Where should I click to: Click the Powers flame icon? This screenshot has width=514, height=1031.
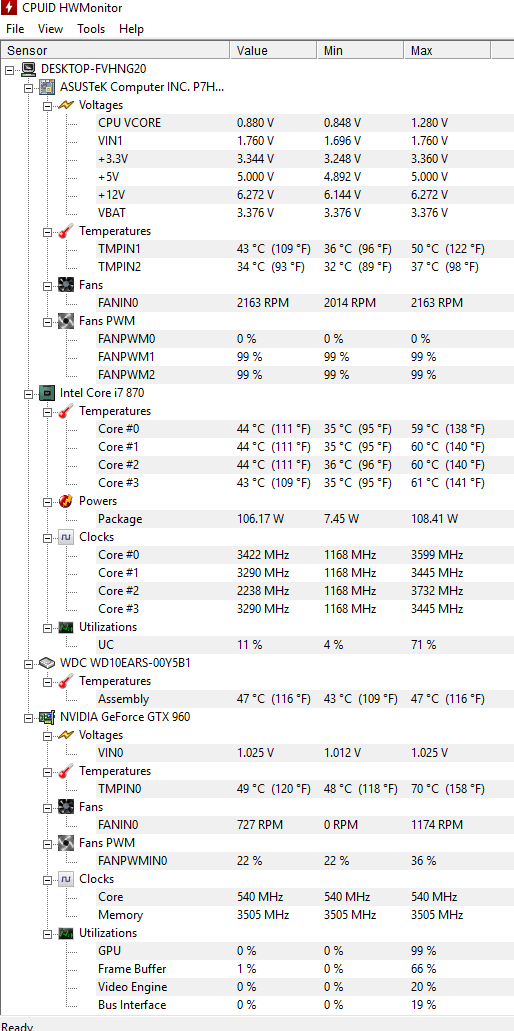[66, 500]
